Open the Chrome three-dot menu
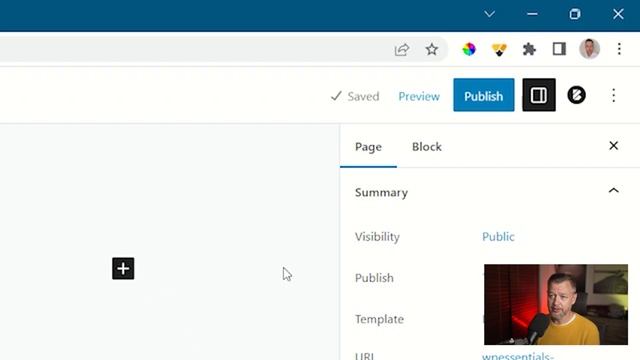Screen dimensions: 640x360 pos(619,49)
